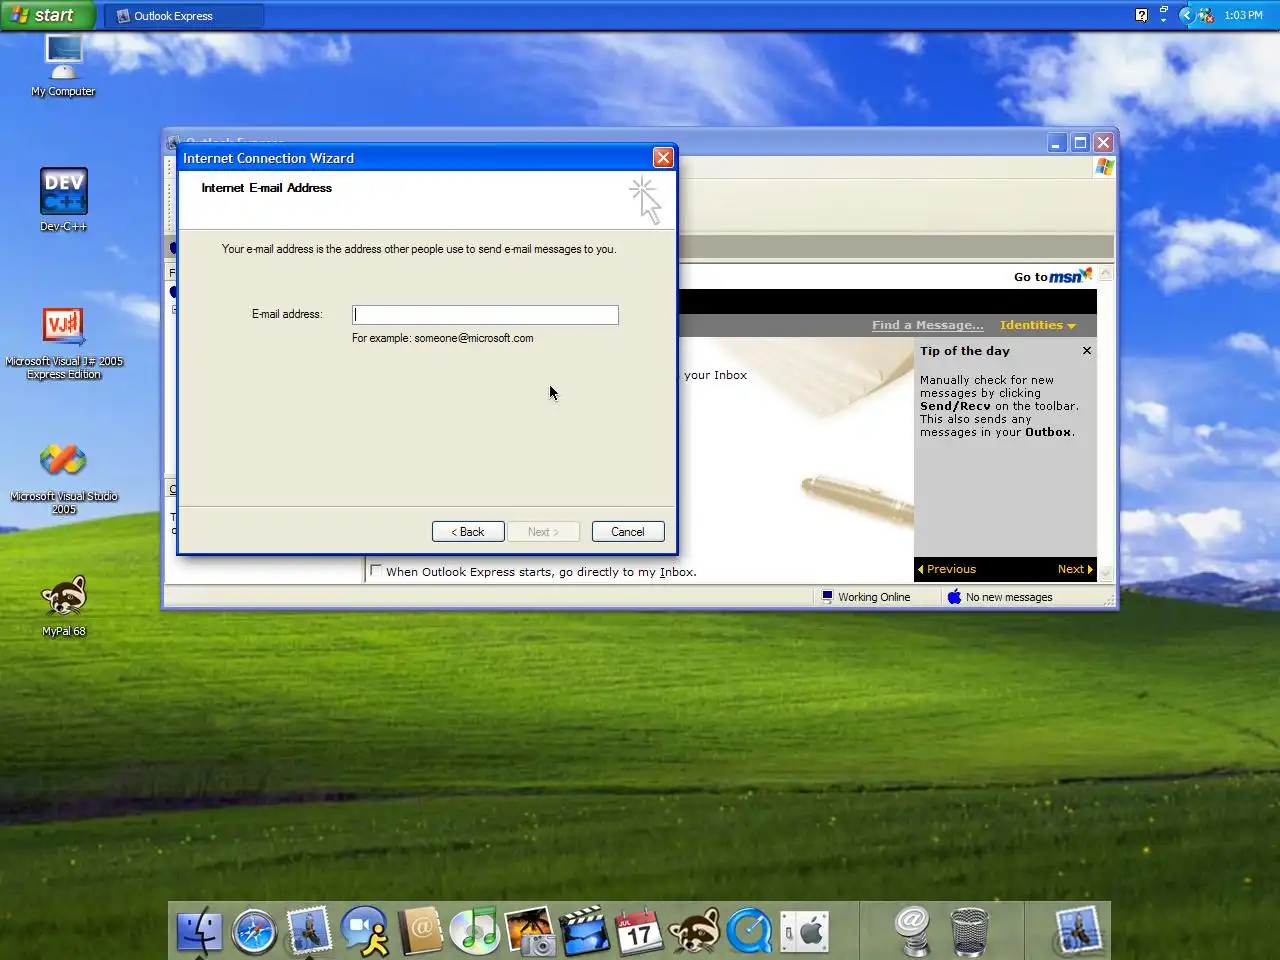Click Outlook Express taskbar button

coord(184,16)
